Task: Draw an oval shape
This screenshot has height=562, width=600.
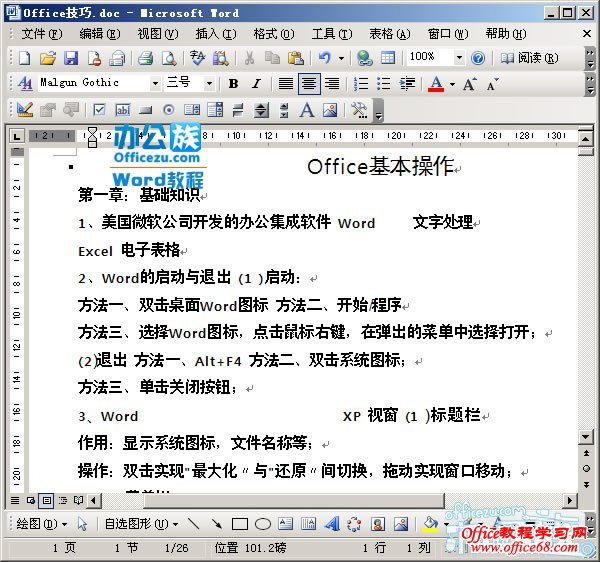Action: (x=263, y=524)
